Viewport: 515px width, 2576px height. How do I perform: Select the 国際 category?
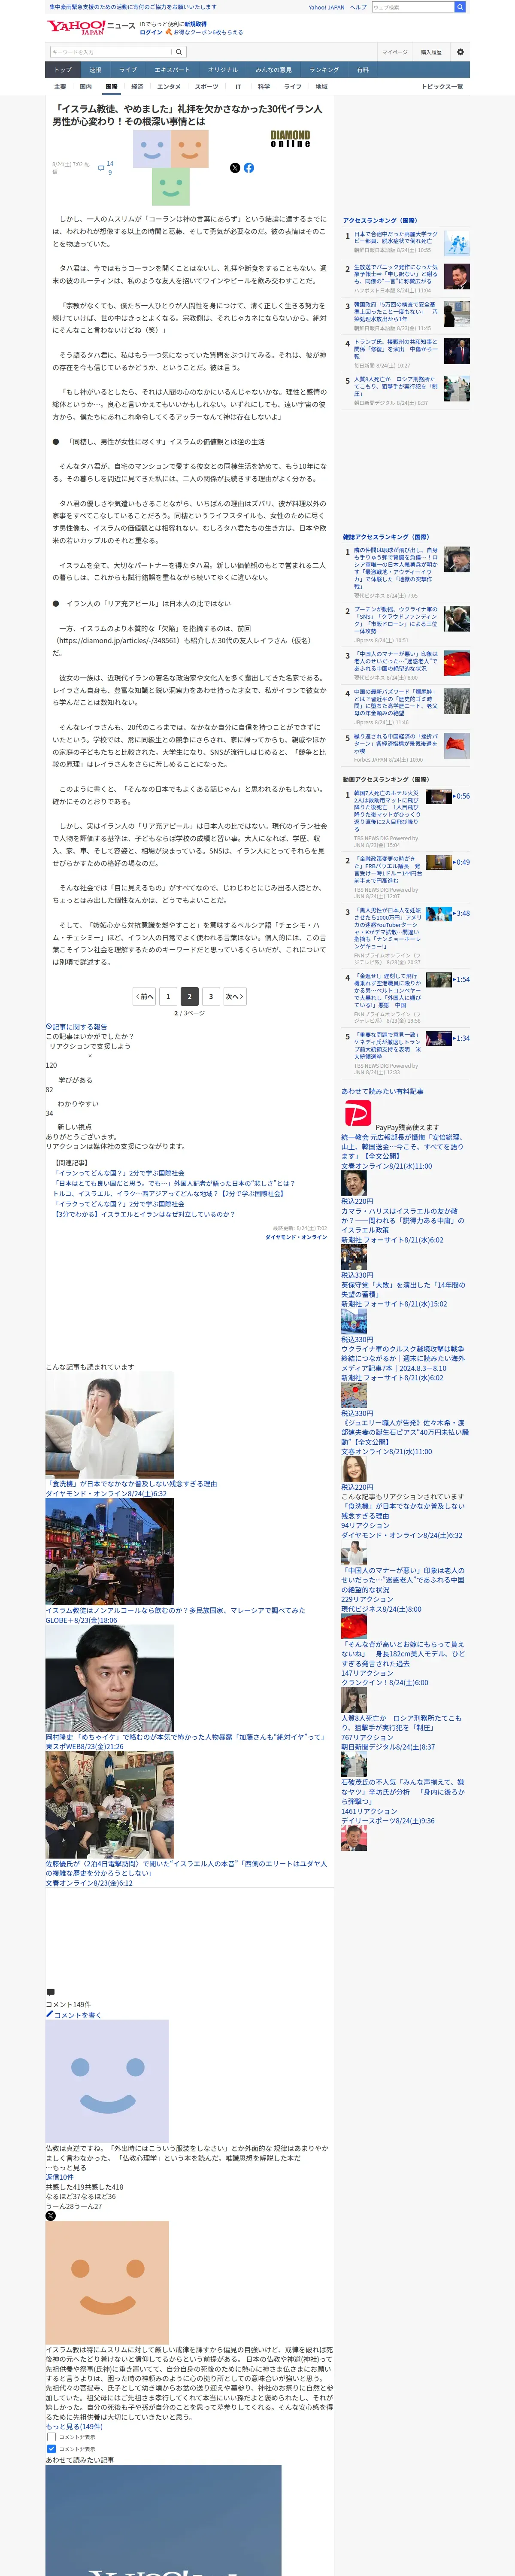coord(111,87)
